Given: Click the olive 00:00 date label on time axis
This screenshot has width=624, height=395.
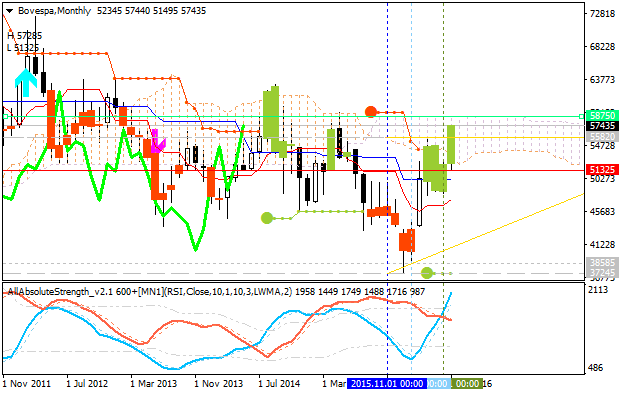Looking at the screenshot, I should pyautogui.click(x=467, y=384).
